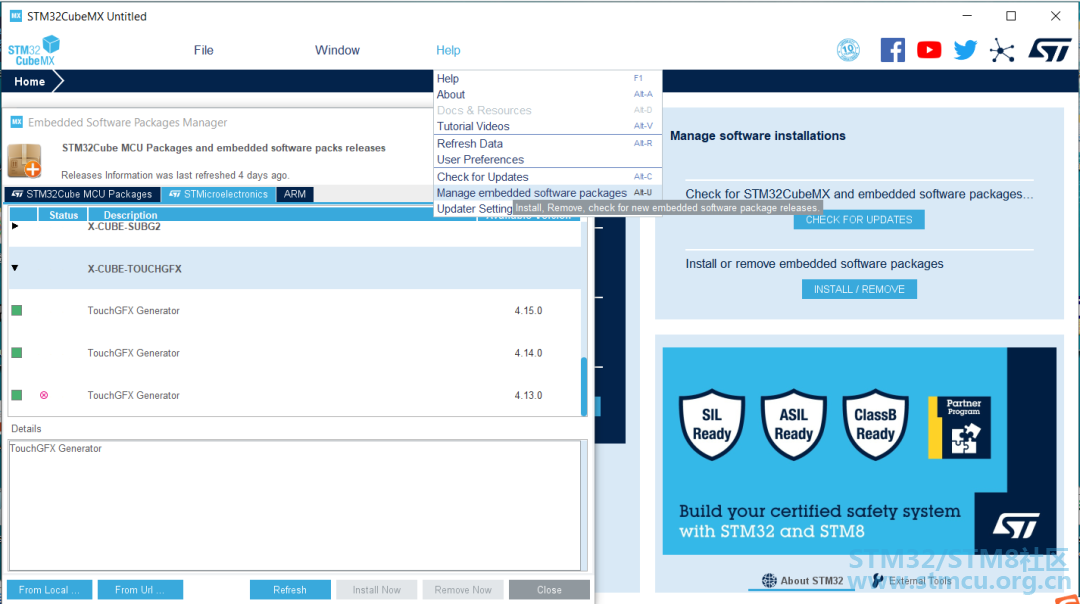Click the ClassB Ready shield badge

(875, 424)
